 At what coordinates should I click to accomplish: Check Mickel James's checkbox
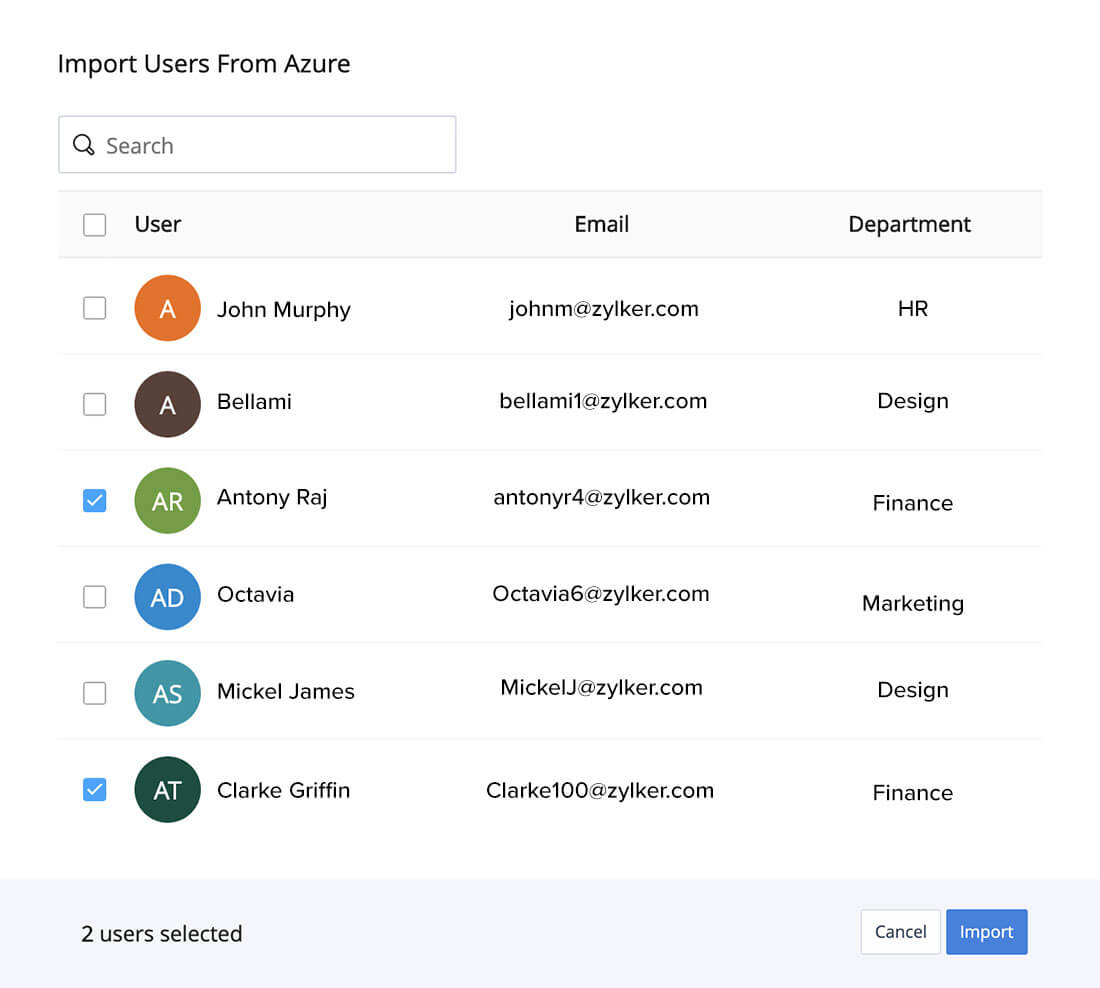coord(94,693)
